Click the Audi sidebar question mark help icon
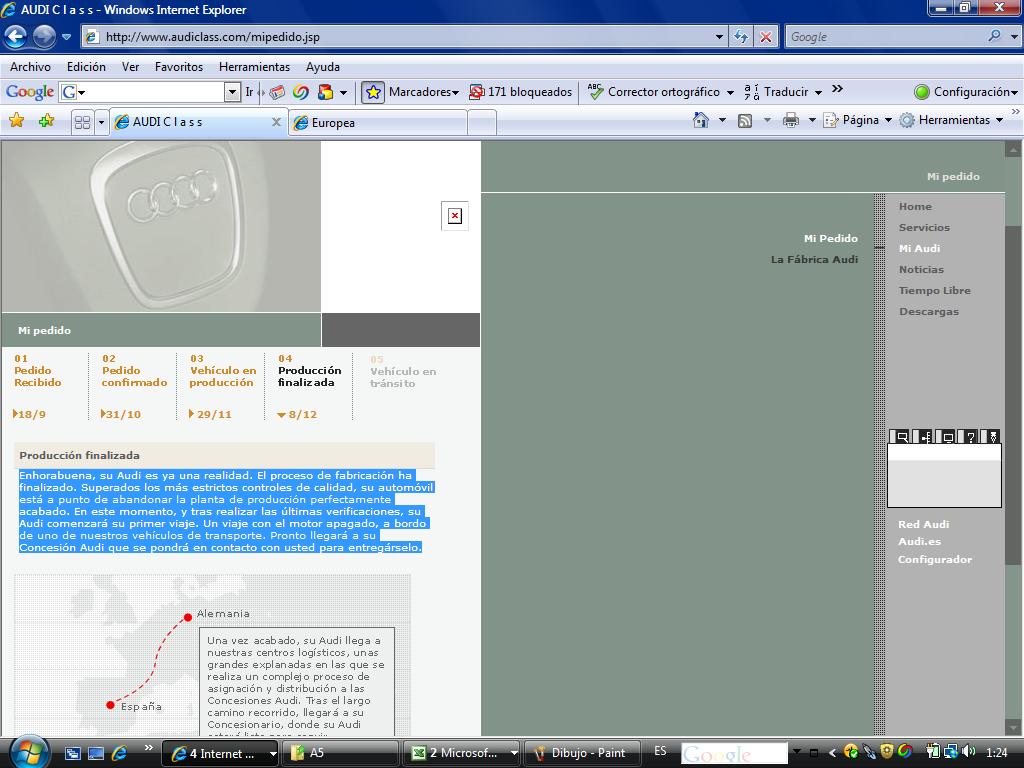Viewport: 1024px width, 768px height. point(970,437)
